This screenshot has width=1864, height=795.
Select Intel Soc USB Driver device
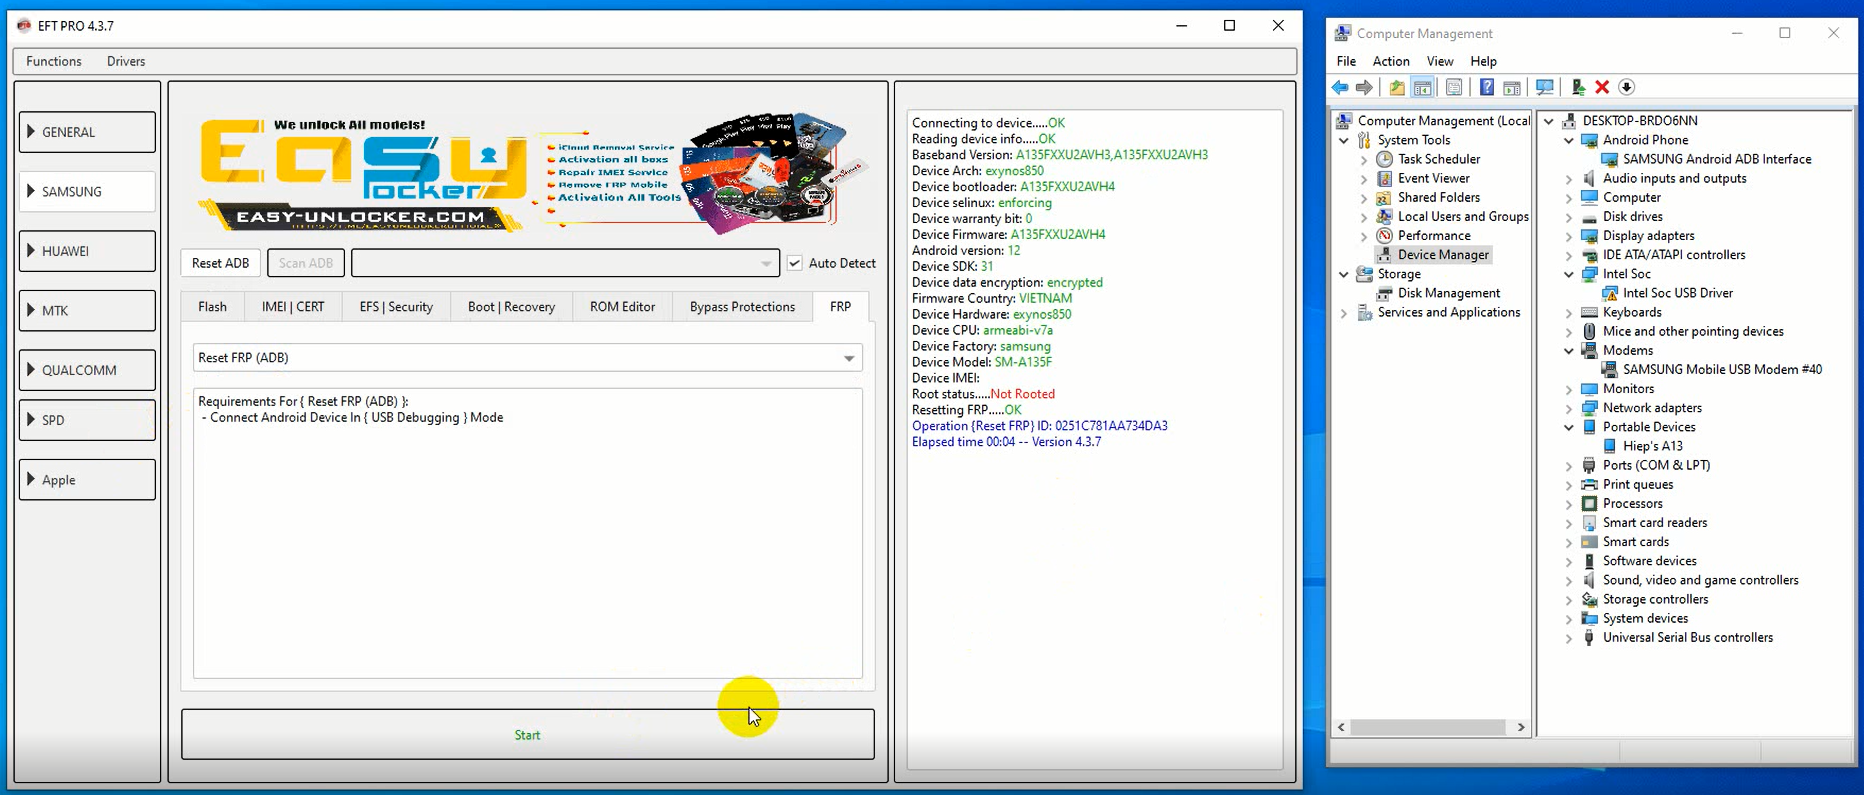click(x=1677, y=293)
